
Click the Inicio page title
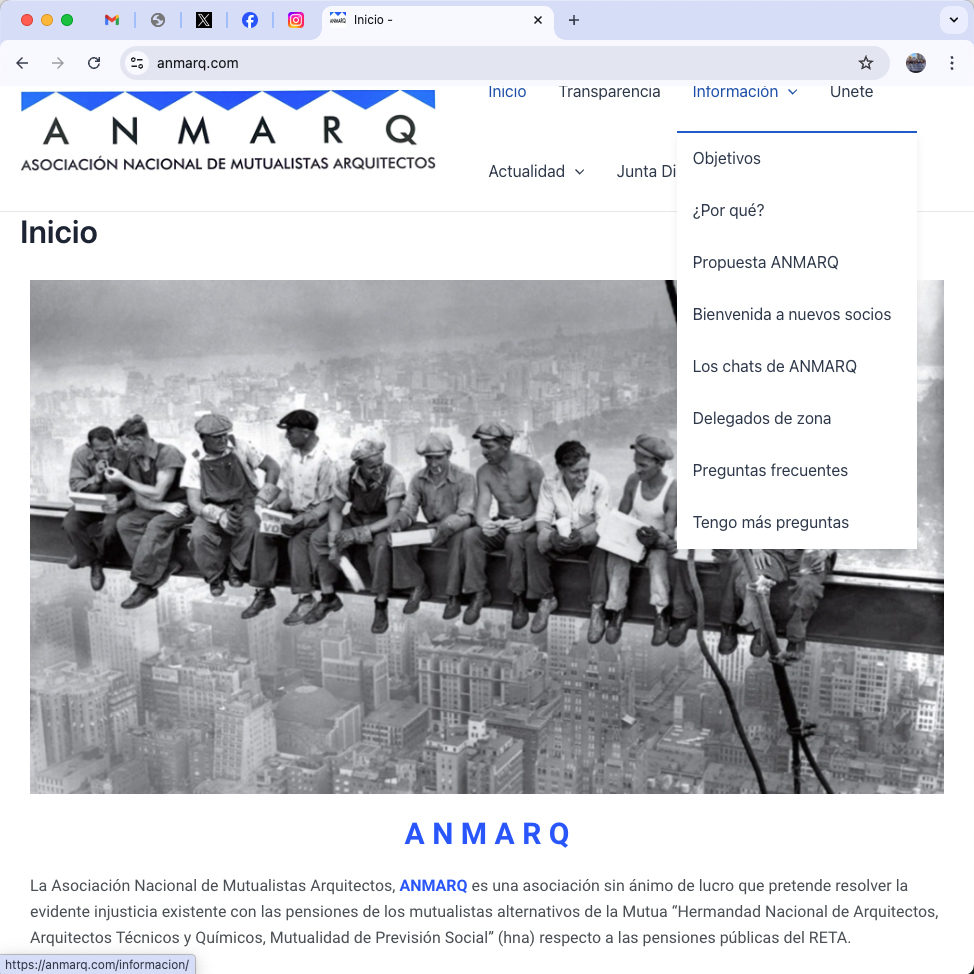[59, 232]
